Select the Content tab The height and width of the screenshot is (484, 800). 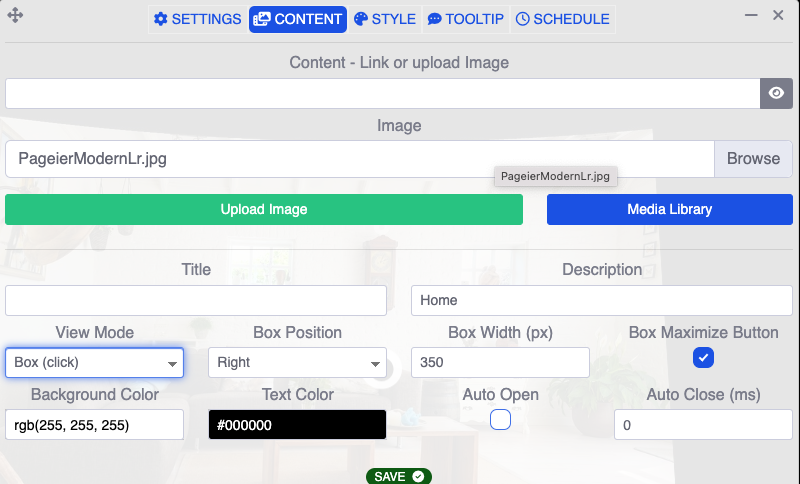[297, 19]
